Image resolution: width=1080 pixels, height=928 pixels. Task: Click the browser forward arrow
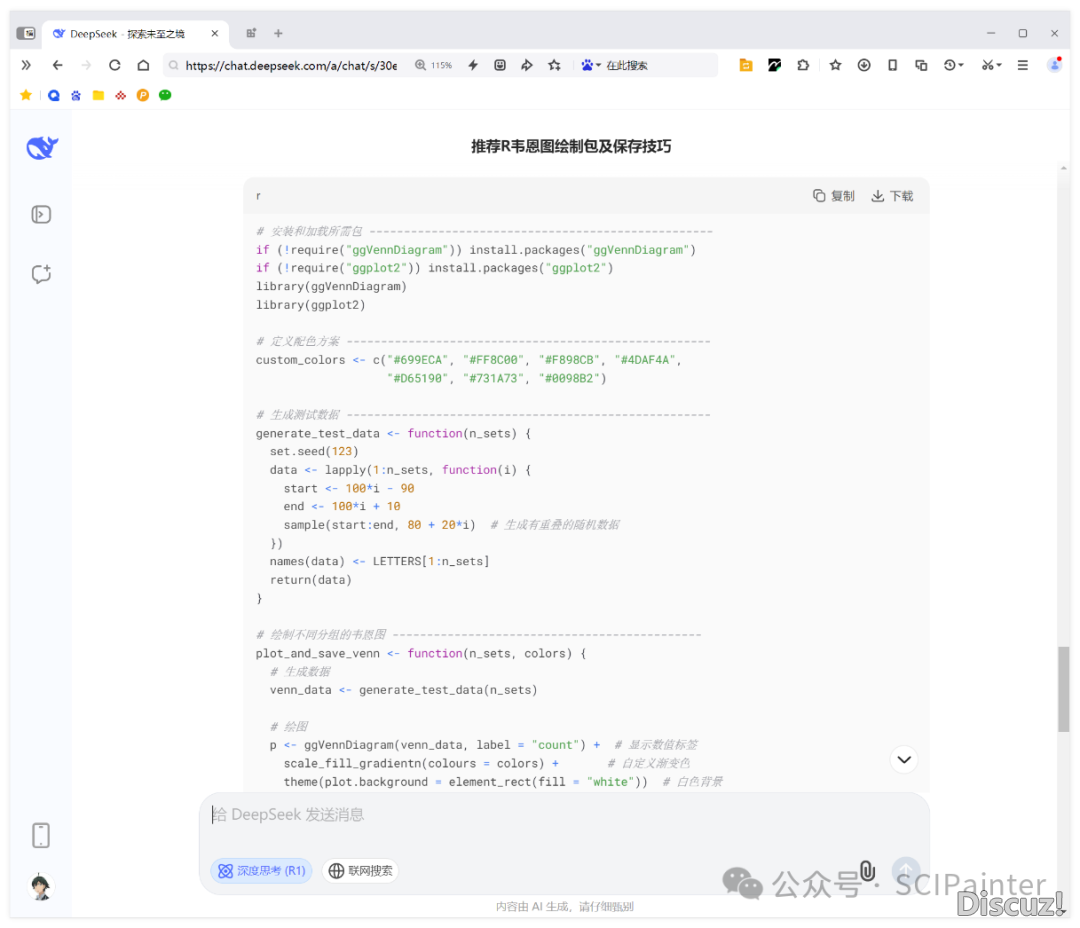(86, 65)
